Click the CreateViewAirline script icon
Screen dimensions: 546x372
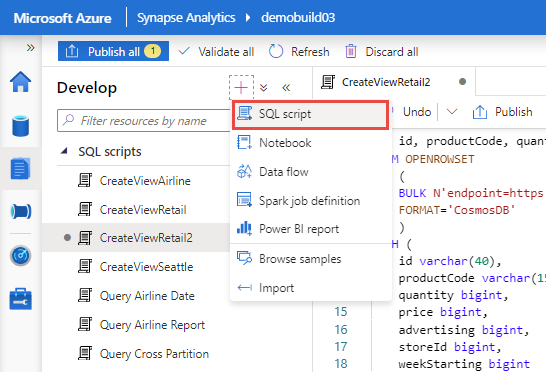(x=85, y=180)
